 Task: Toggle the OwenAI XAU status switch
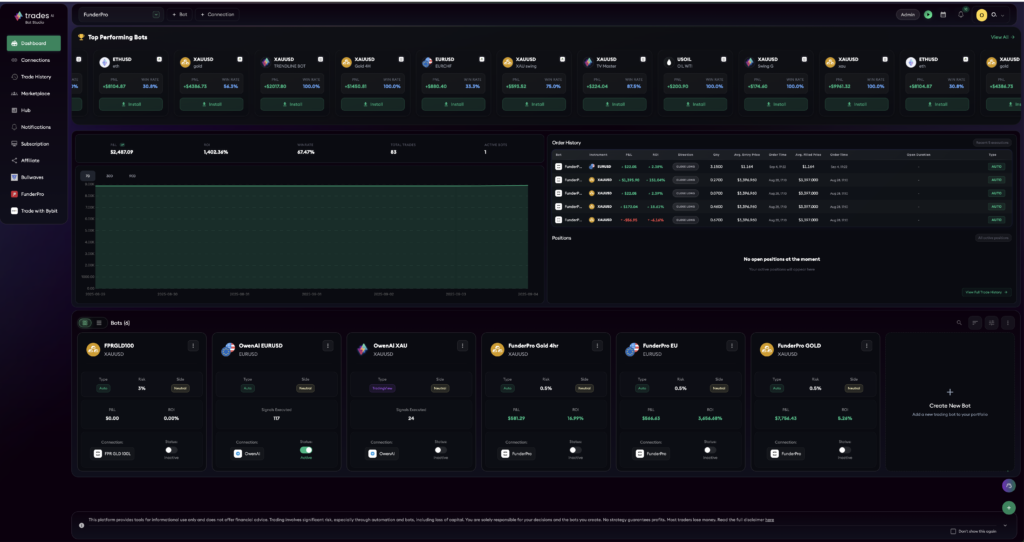tap(440, 450)
